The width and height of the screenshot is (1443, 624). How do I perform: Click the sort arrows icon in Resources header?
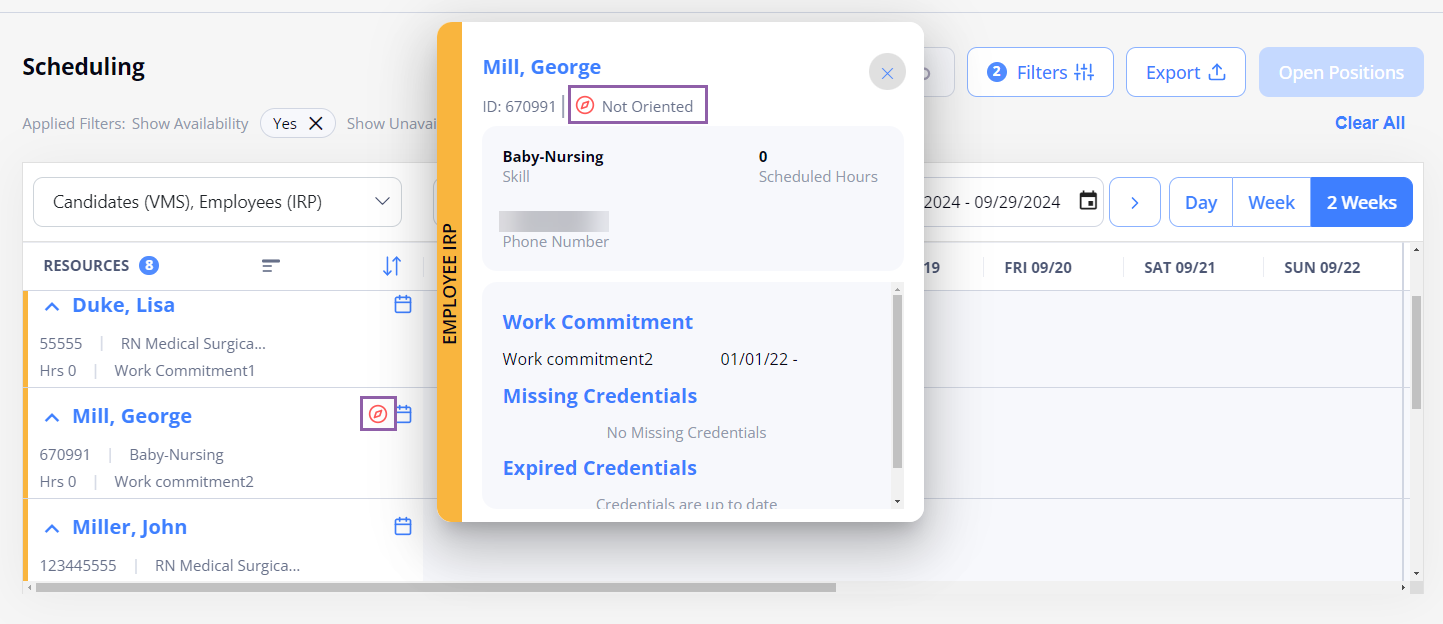392,266
